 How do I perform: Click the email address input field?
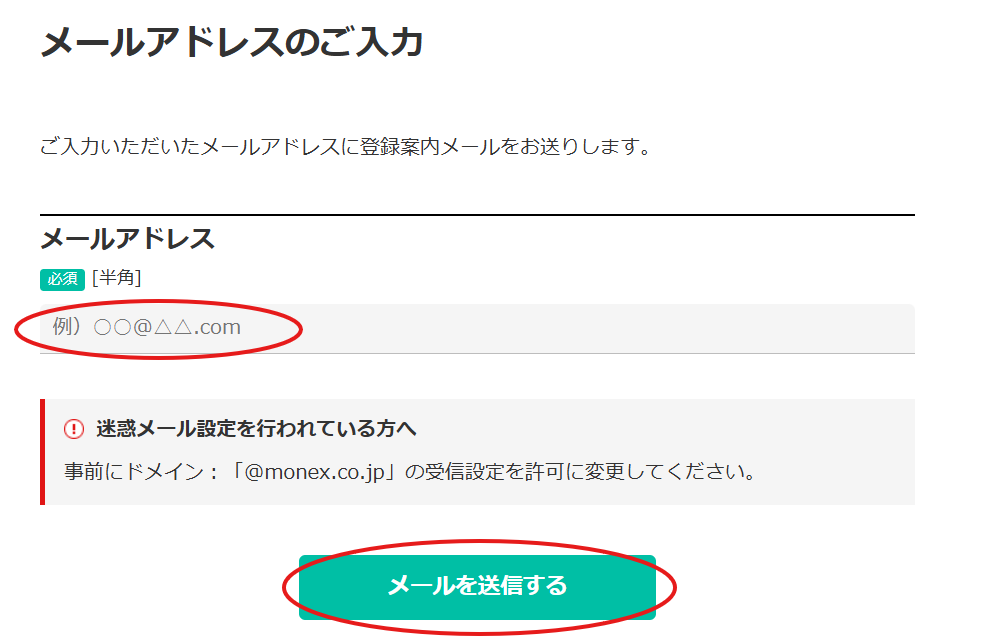coord(477,328)
